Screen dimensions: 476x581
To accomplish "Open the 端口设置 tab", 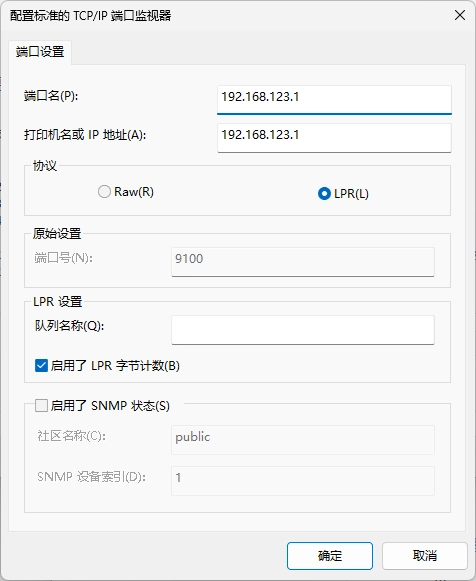I will tap(40, 52).
